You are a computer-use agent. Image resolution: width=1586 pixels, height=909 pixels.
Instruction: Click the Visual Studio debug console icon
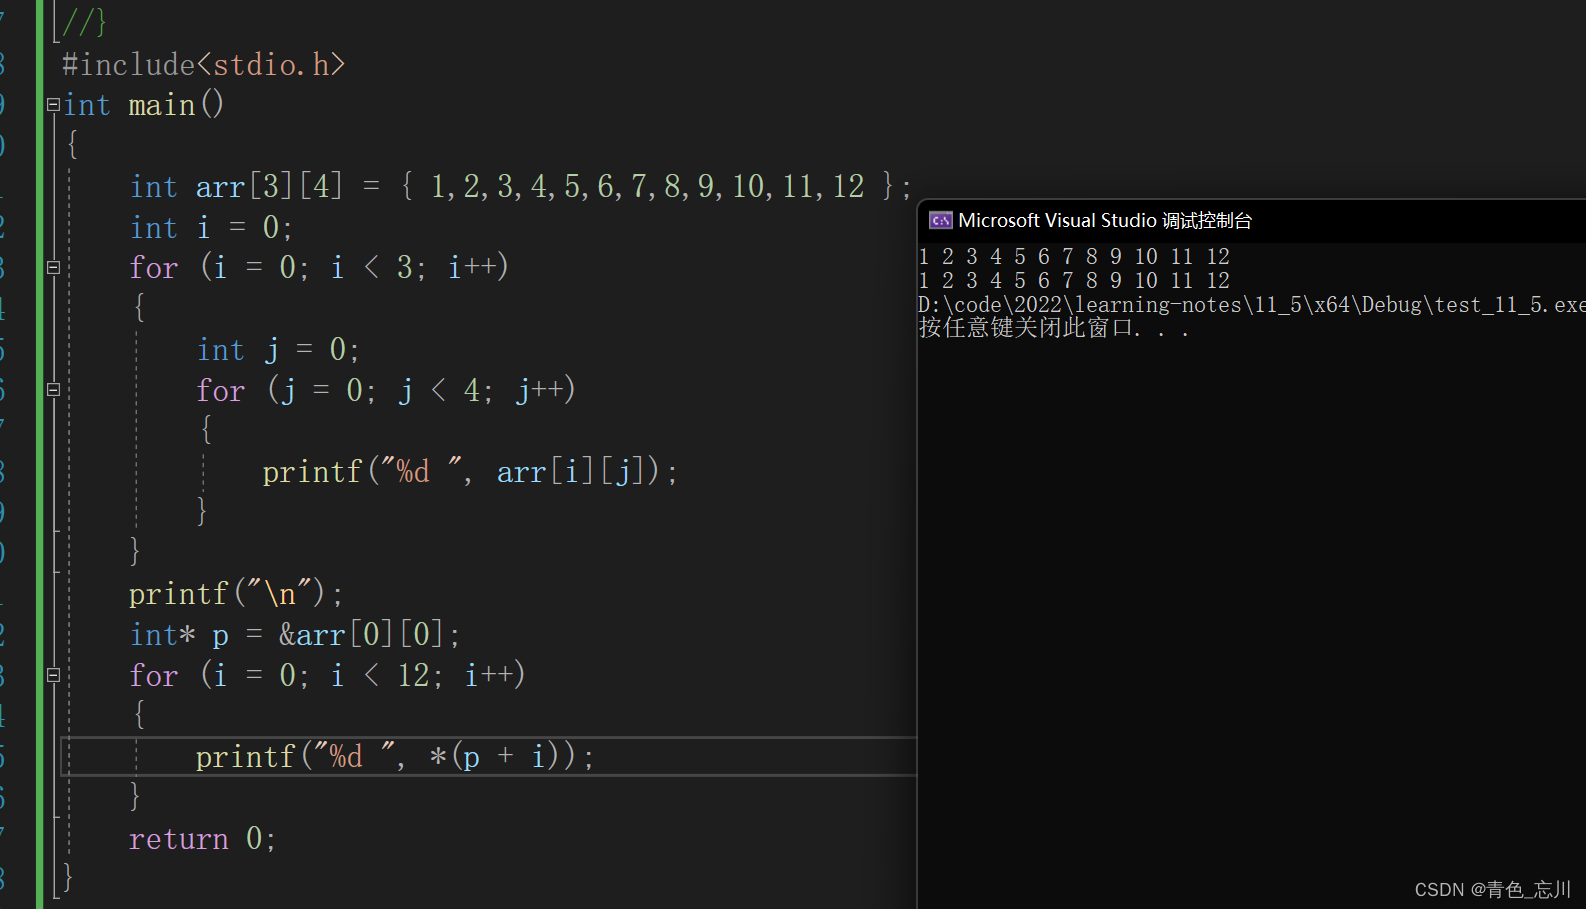click(940, 220)
